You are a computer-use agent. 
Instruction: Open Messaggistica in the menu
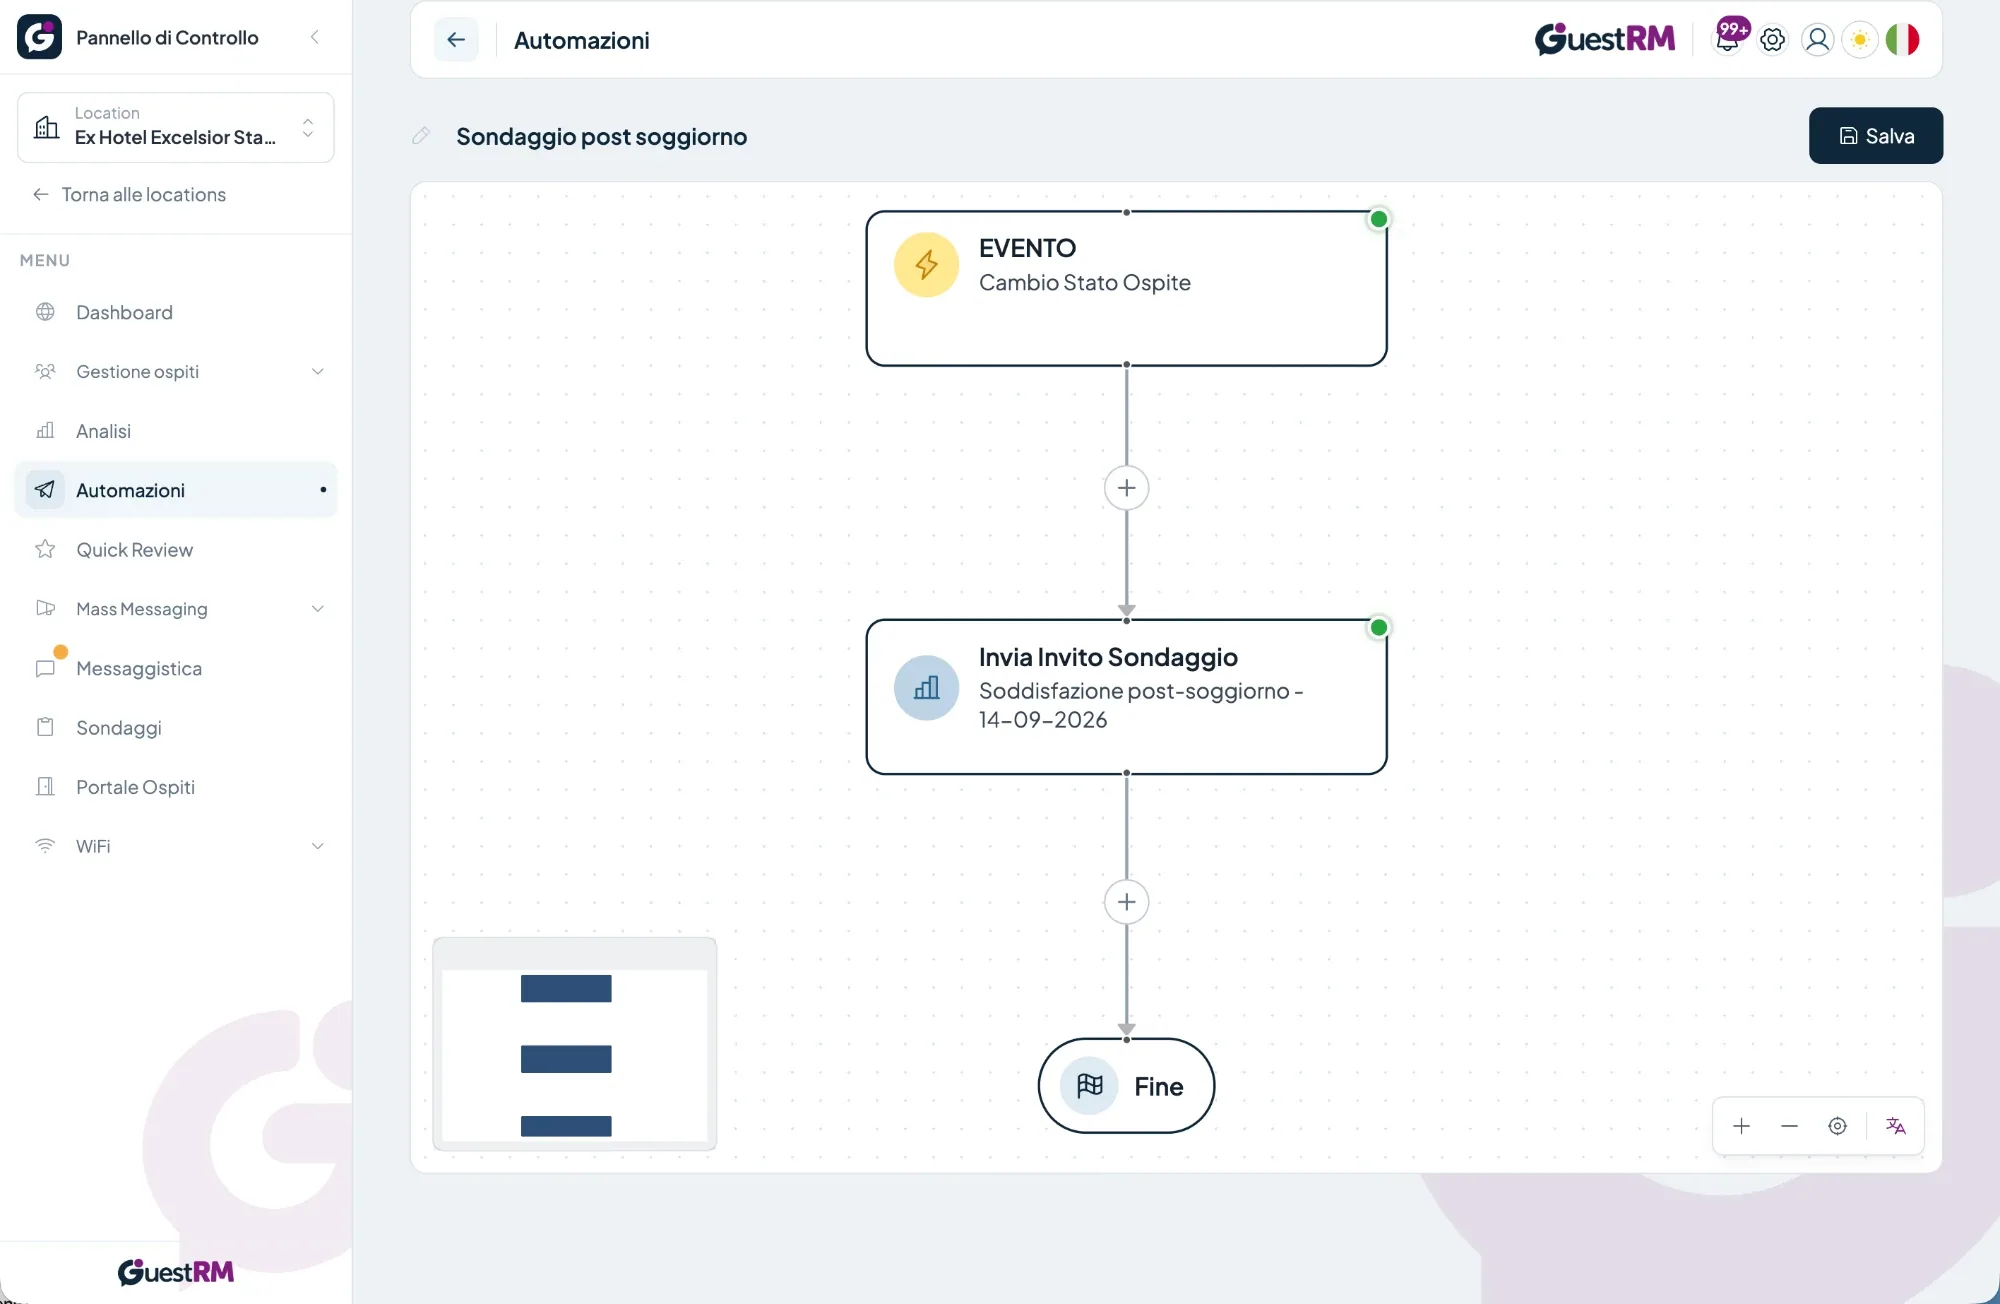176,668
